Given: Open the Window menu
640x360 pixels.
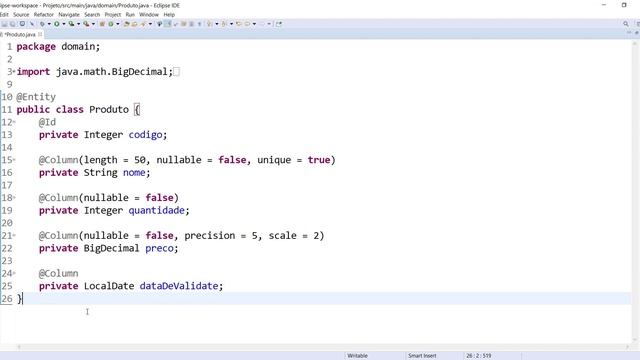Looking at the screenshot, I should 149,14.
